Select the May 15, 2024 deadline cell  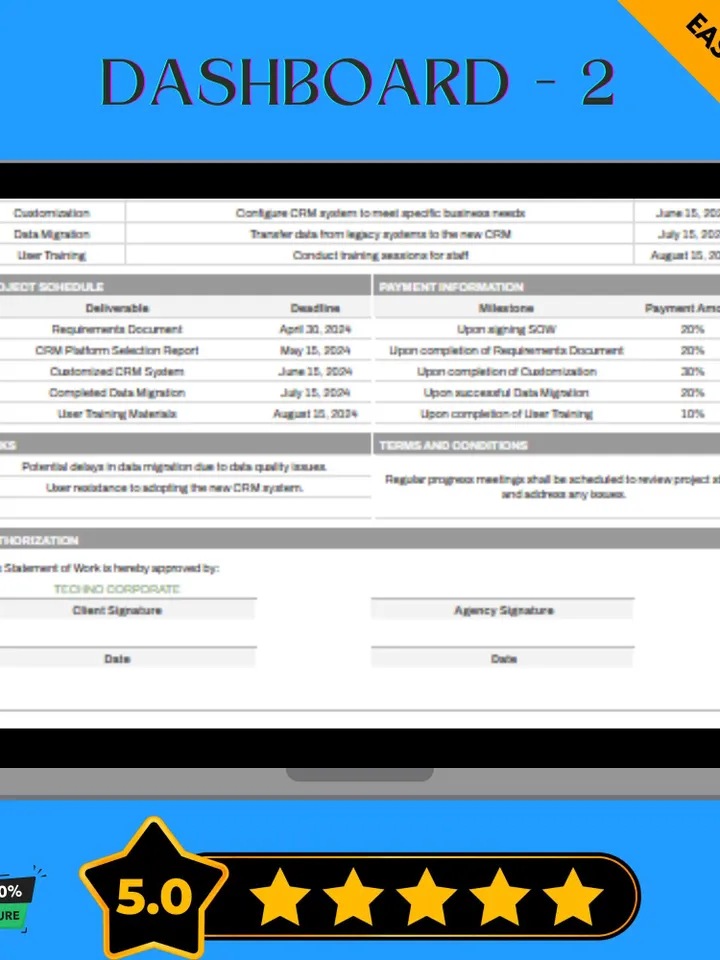315,350
